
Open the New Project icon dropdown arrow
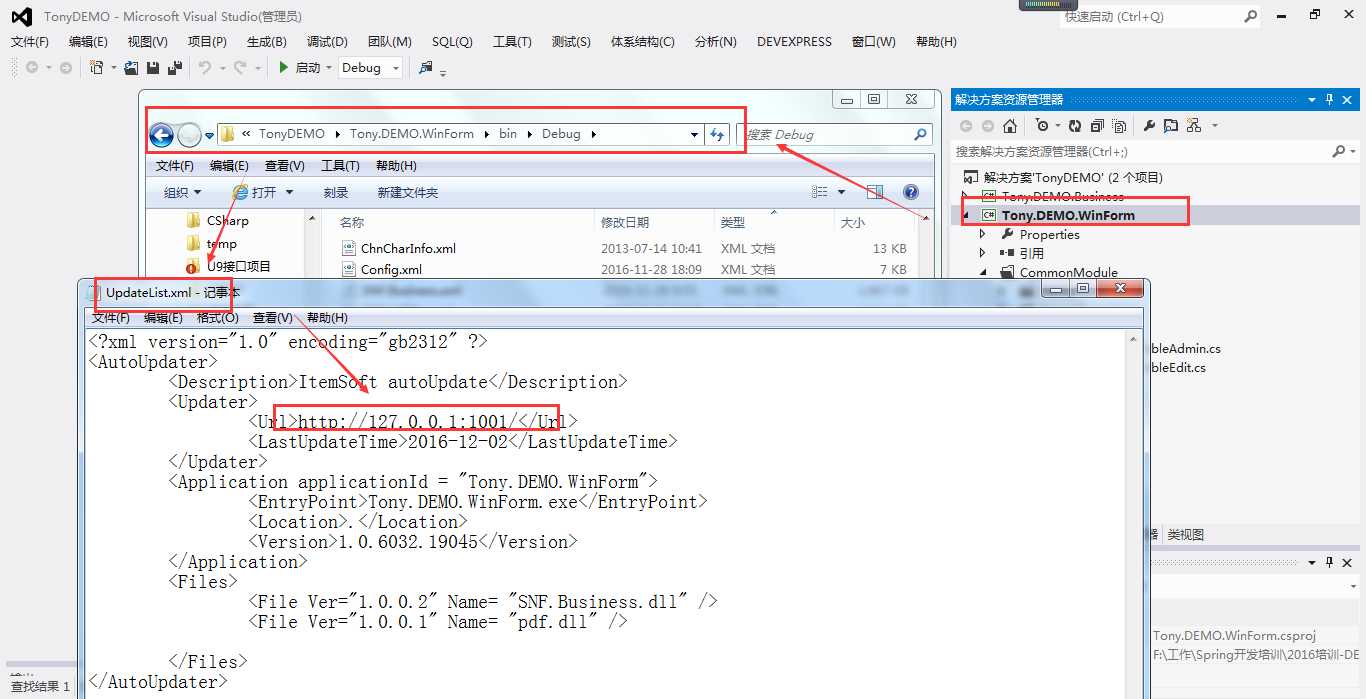(113, 68)
